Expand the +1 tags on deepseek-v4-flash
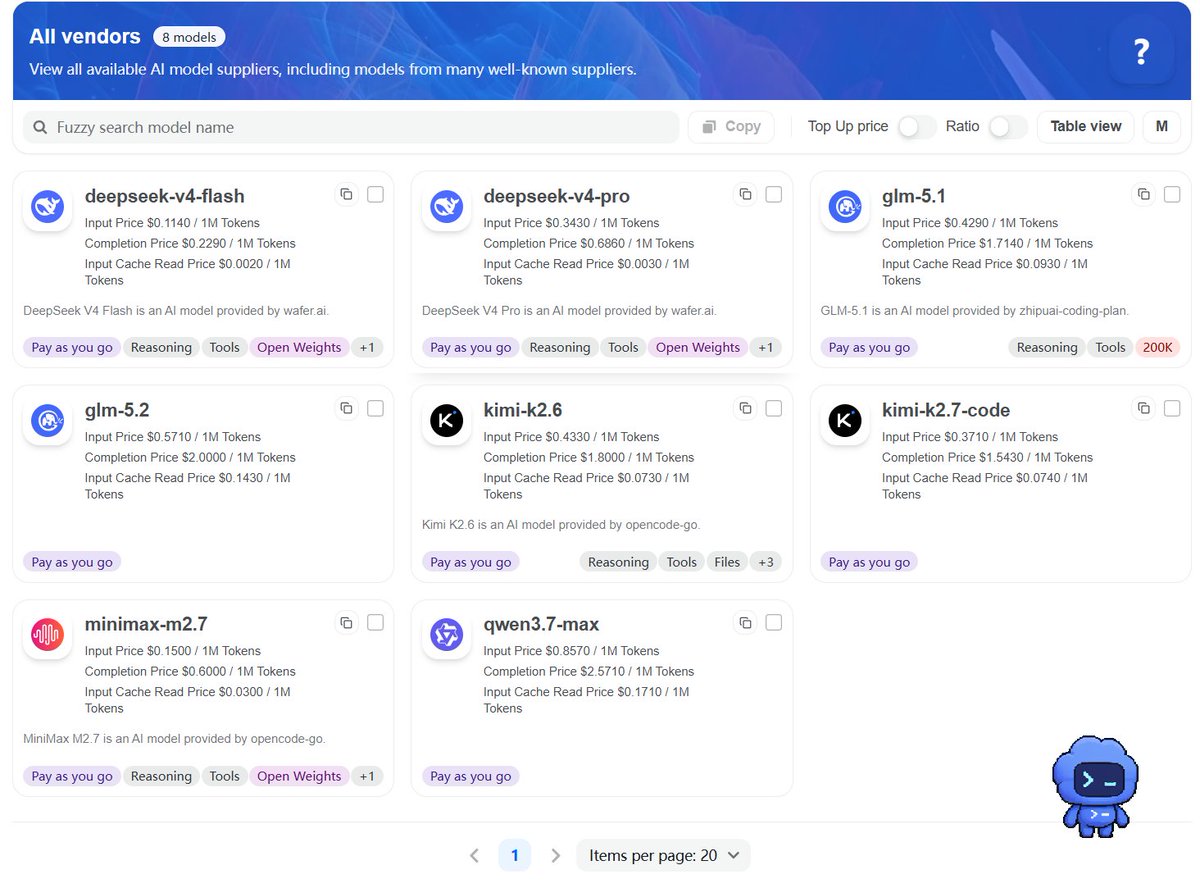 [367, 348]
